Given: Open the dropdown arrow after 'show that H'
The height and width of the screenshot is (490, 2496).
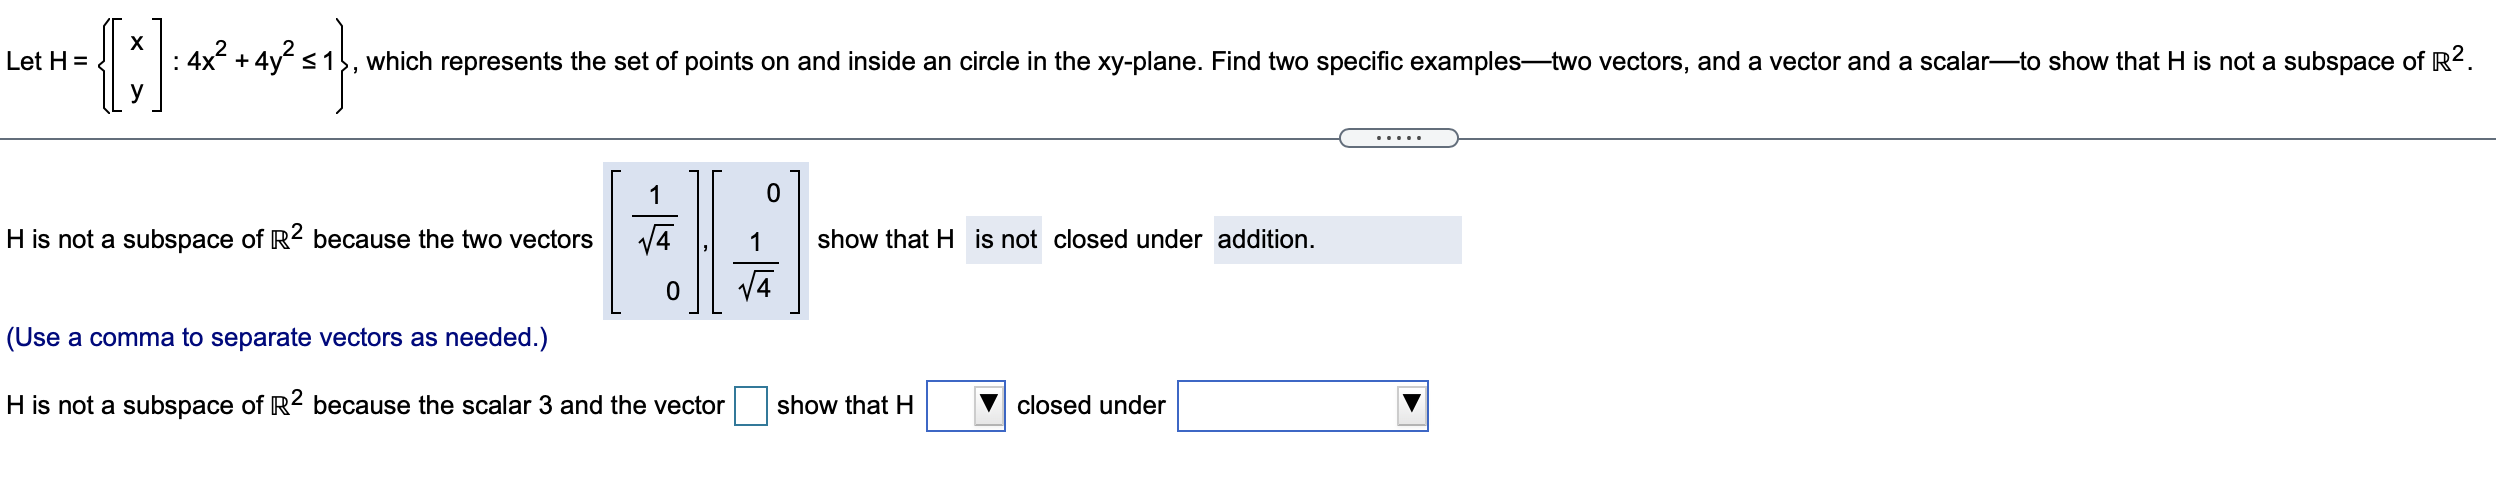Looking at the screenshot, I should coord(989,405).
